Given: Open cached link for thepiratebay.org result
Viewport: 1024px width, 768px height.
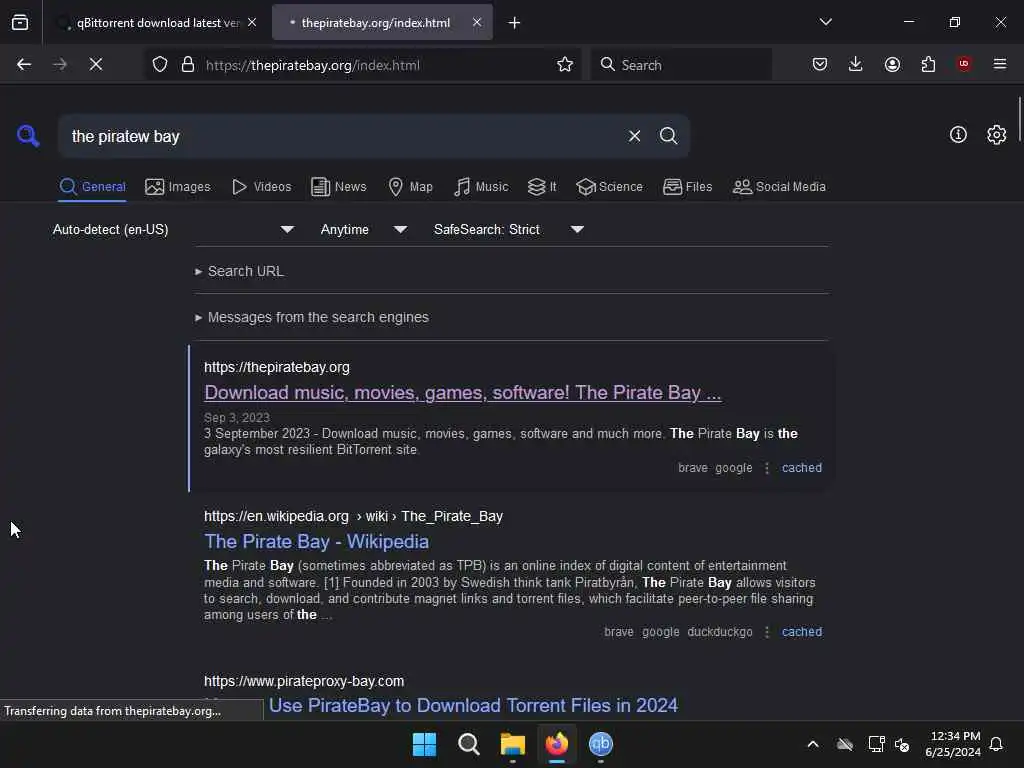Looking at the screenshot, I should [802, 468].
